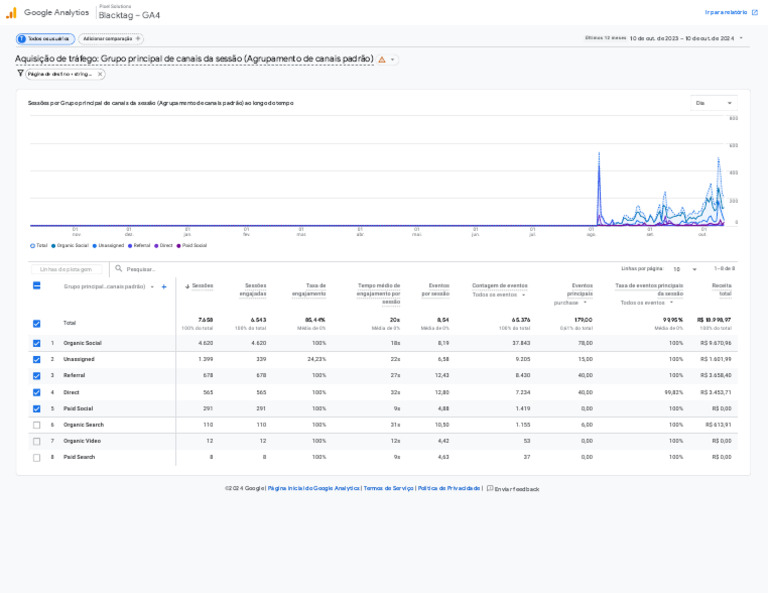The image size is (768, 593).
Task: Click plus icon in Adicionar comparação
Action: (138, 38)
